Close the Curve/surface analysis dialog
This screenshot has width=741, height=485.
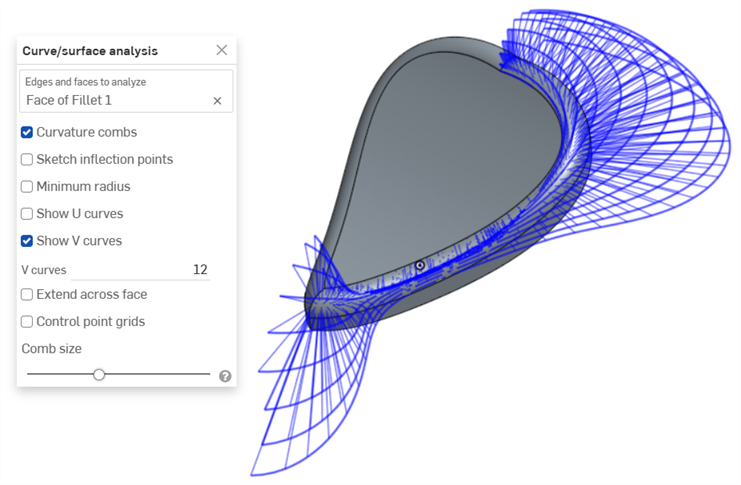222,50
